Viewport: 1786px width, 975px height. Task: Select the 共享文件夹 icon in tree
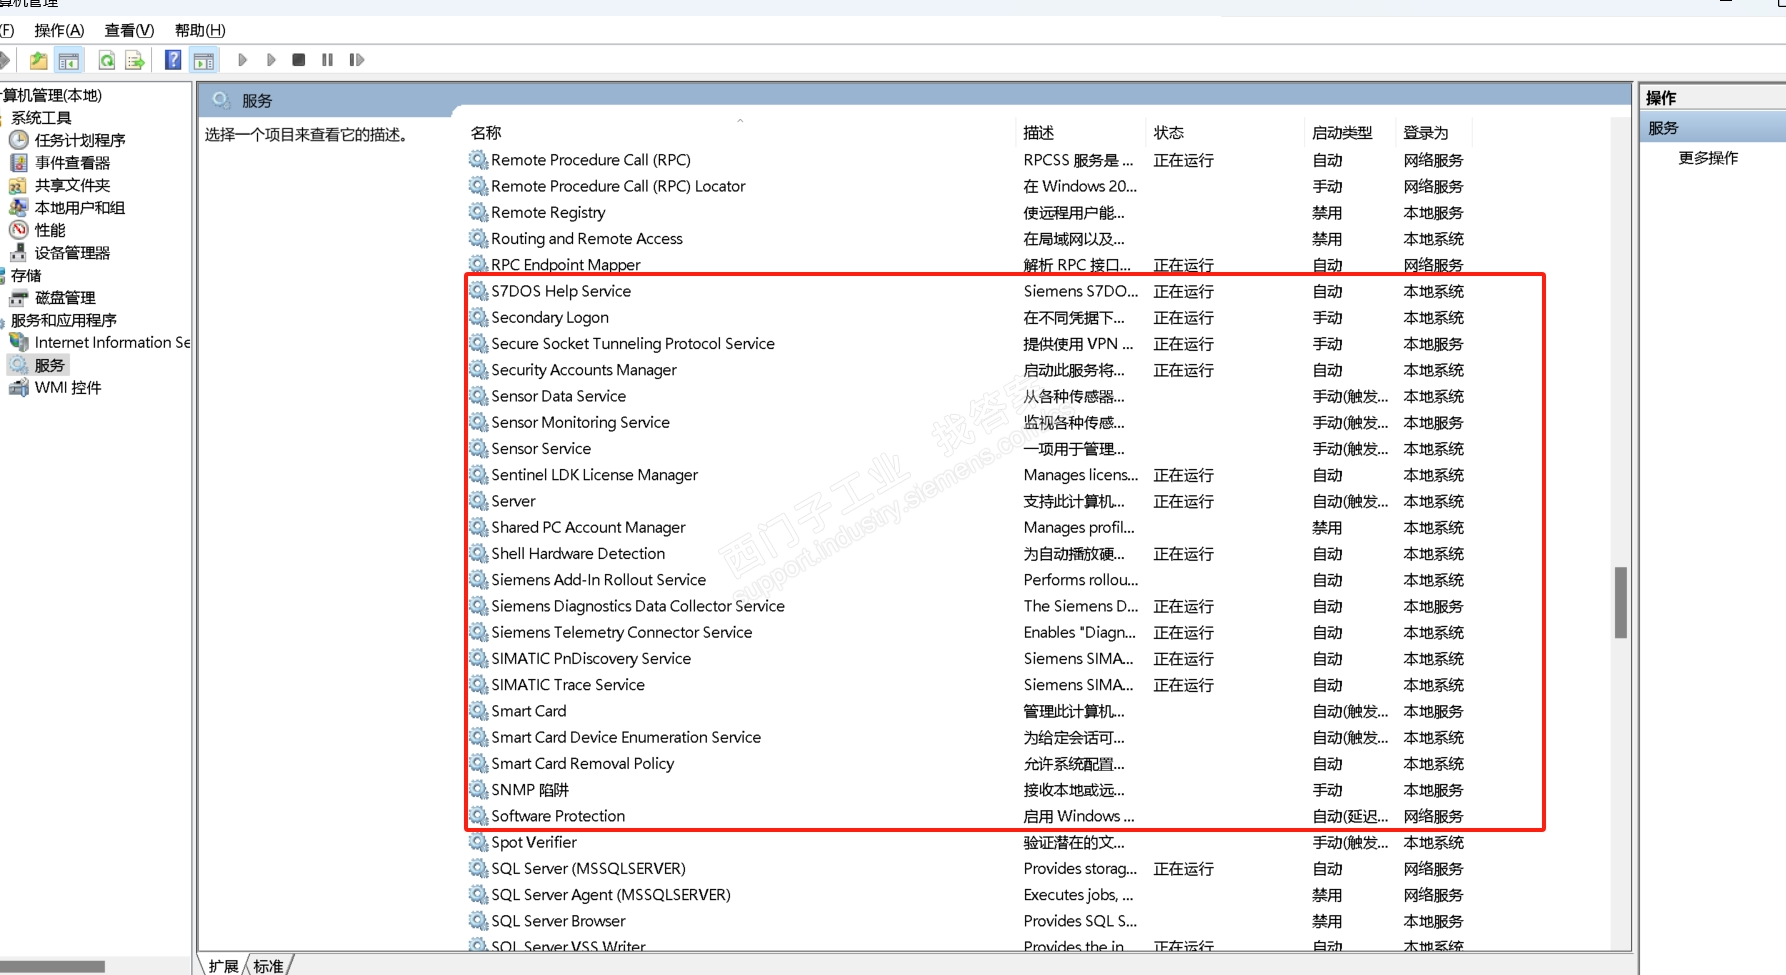click(x=19, y=185)
